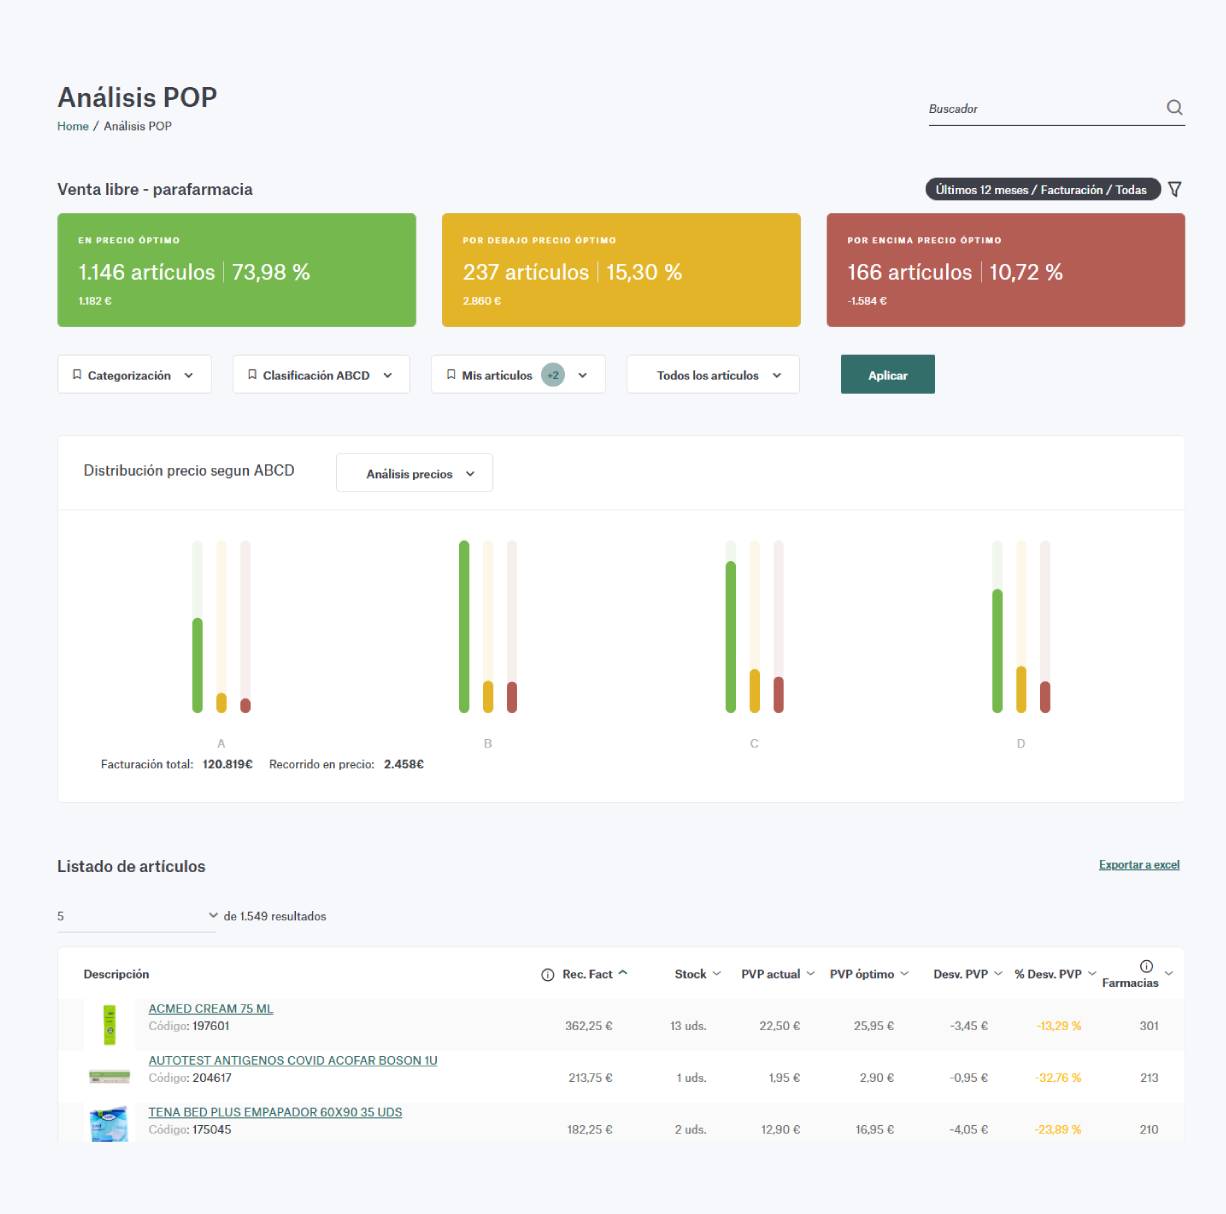Open the results-per-page dropdown showing 5
Viewport: 1226px width, 1214px height.
(x=137, y=916)
